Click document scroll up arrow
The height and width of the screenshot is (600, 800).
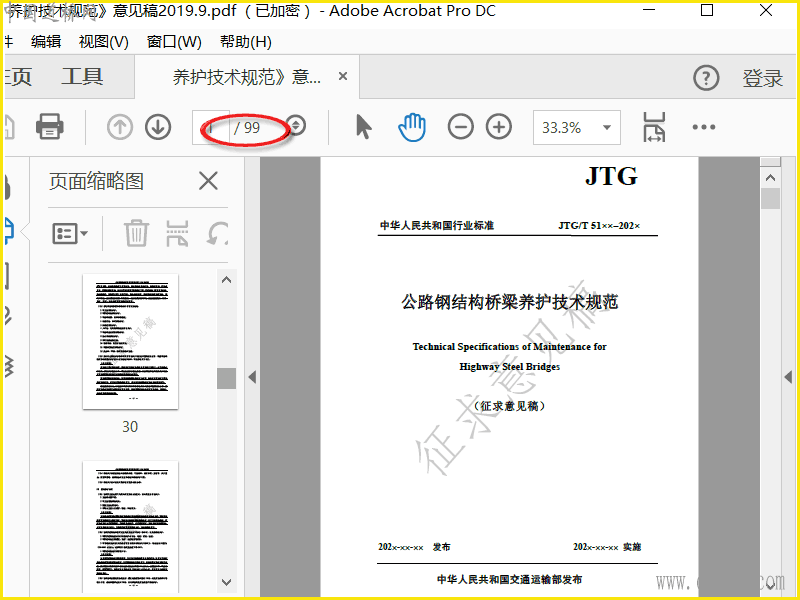pos(770,178)
